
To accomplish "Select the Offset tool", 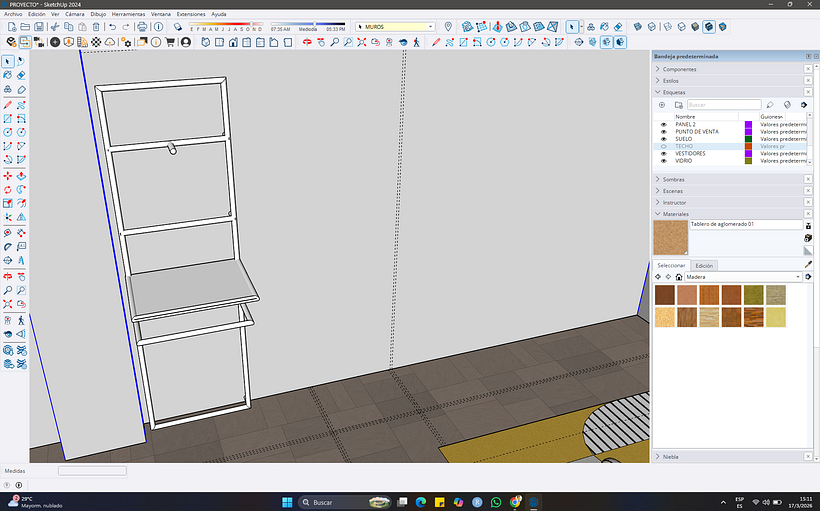I will pyautogui.click(x=21, y=203).
